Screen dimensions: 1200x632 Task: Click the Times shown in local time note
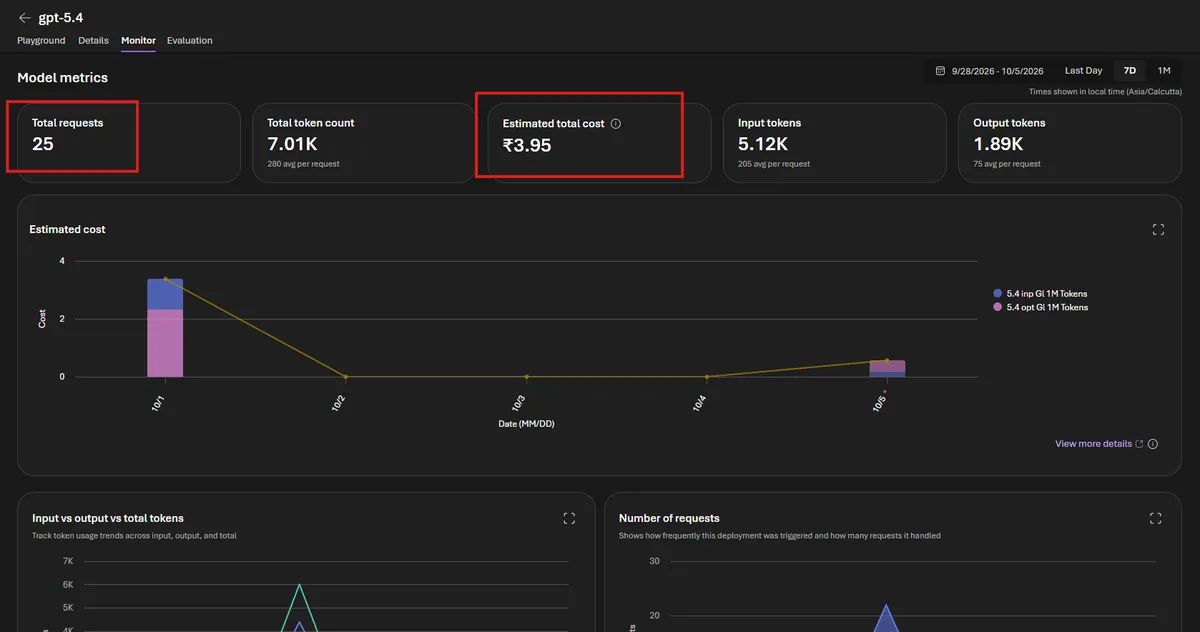pyautogui.click(x=1105, y=92)
